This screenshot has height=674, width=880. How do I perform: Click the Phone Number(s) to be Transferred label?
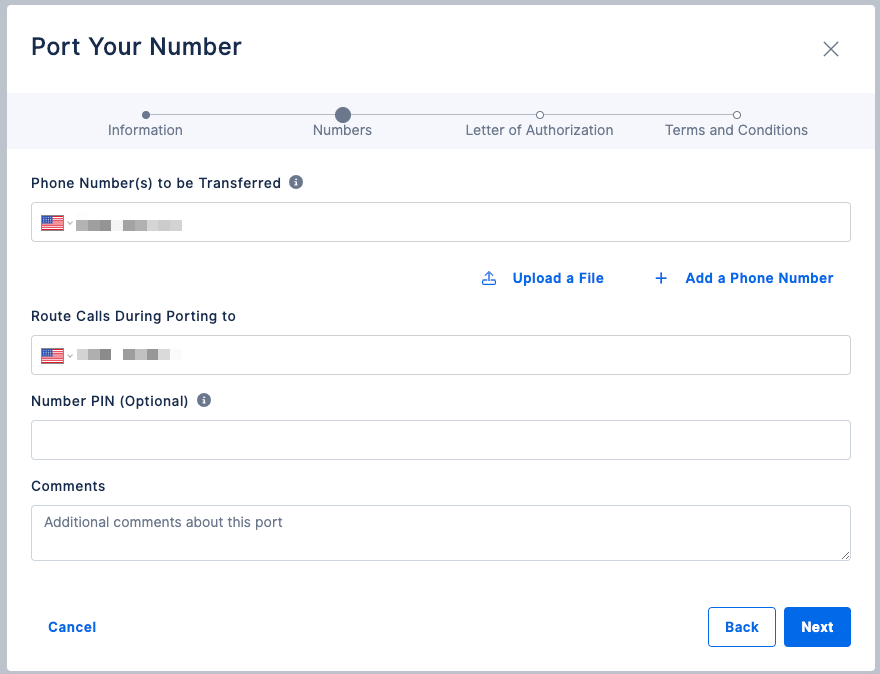tap(156, 183)
